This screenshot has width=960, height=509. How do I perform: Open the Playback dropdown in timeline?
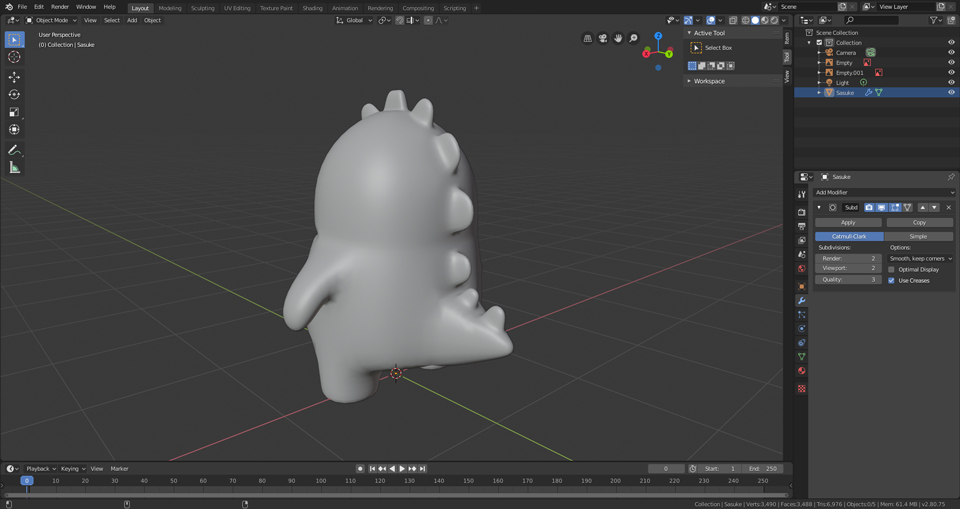point(40,469)
